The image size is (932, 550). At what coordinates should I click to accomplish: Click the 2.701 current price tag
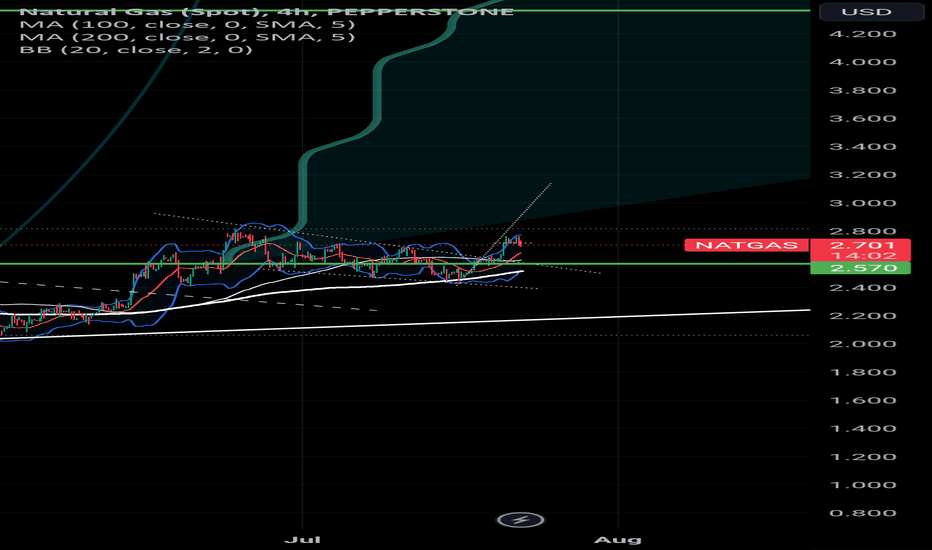tap(862, 245)
